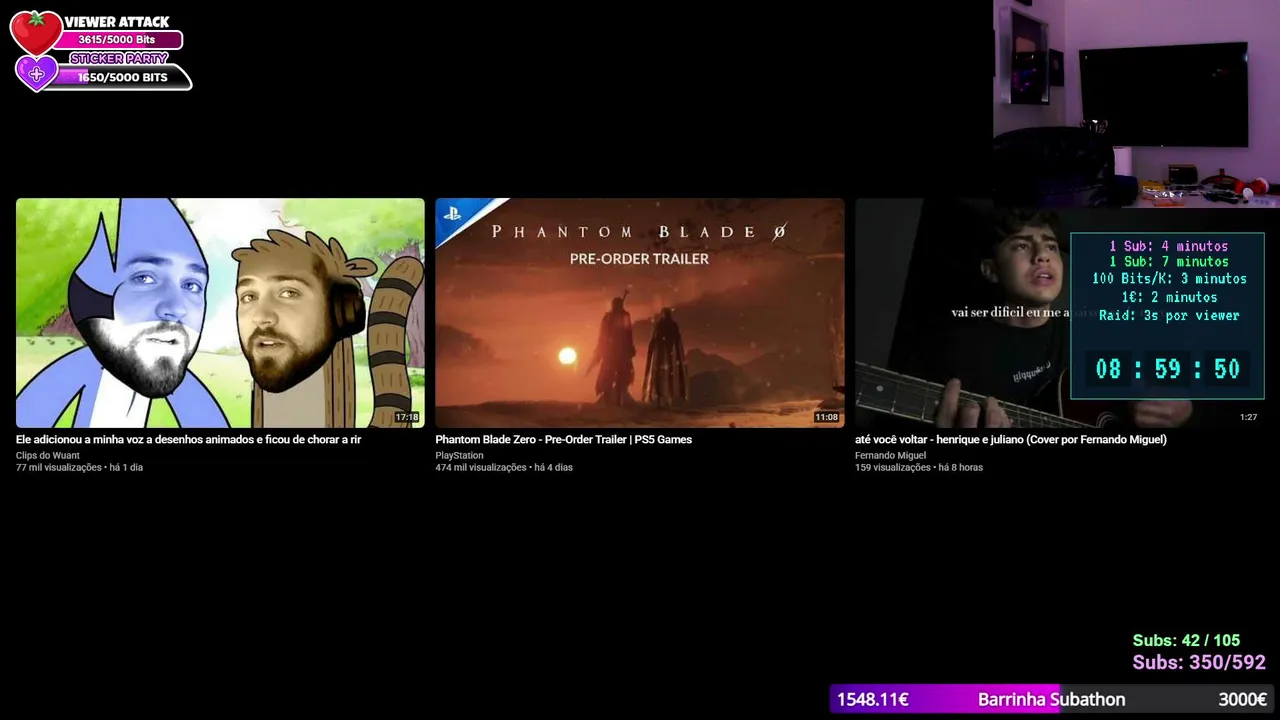The height and width of the screenshot is (720, 1280).
Task: Click the purple "Subs: 350/592" counter
Action: click(x=1199, y=663)
